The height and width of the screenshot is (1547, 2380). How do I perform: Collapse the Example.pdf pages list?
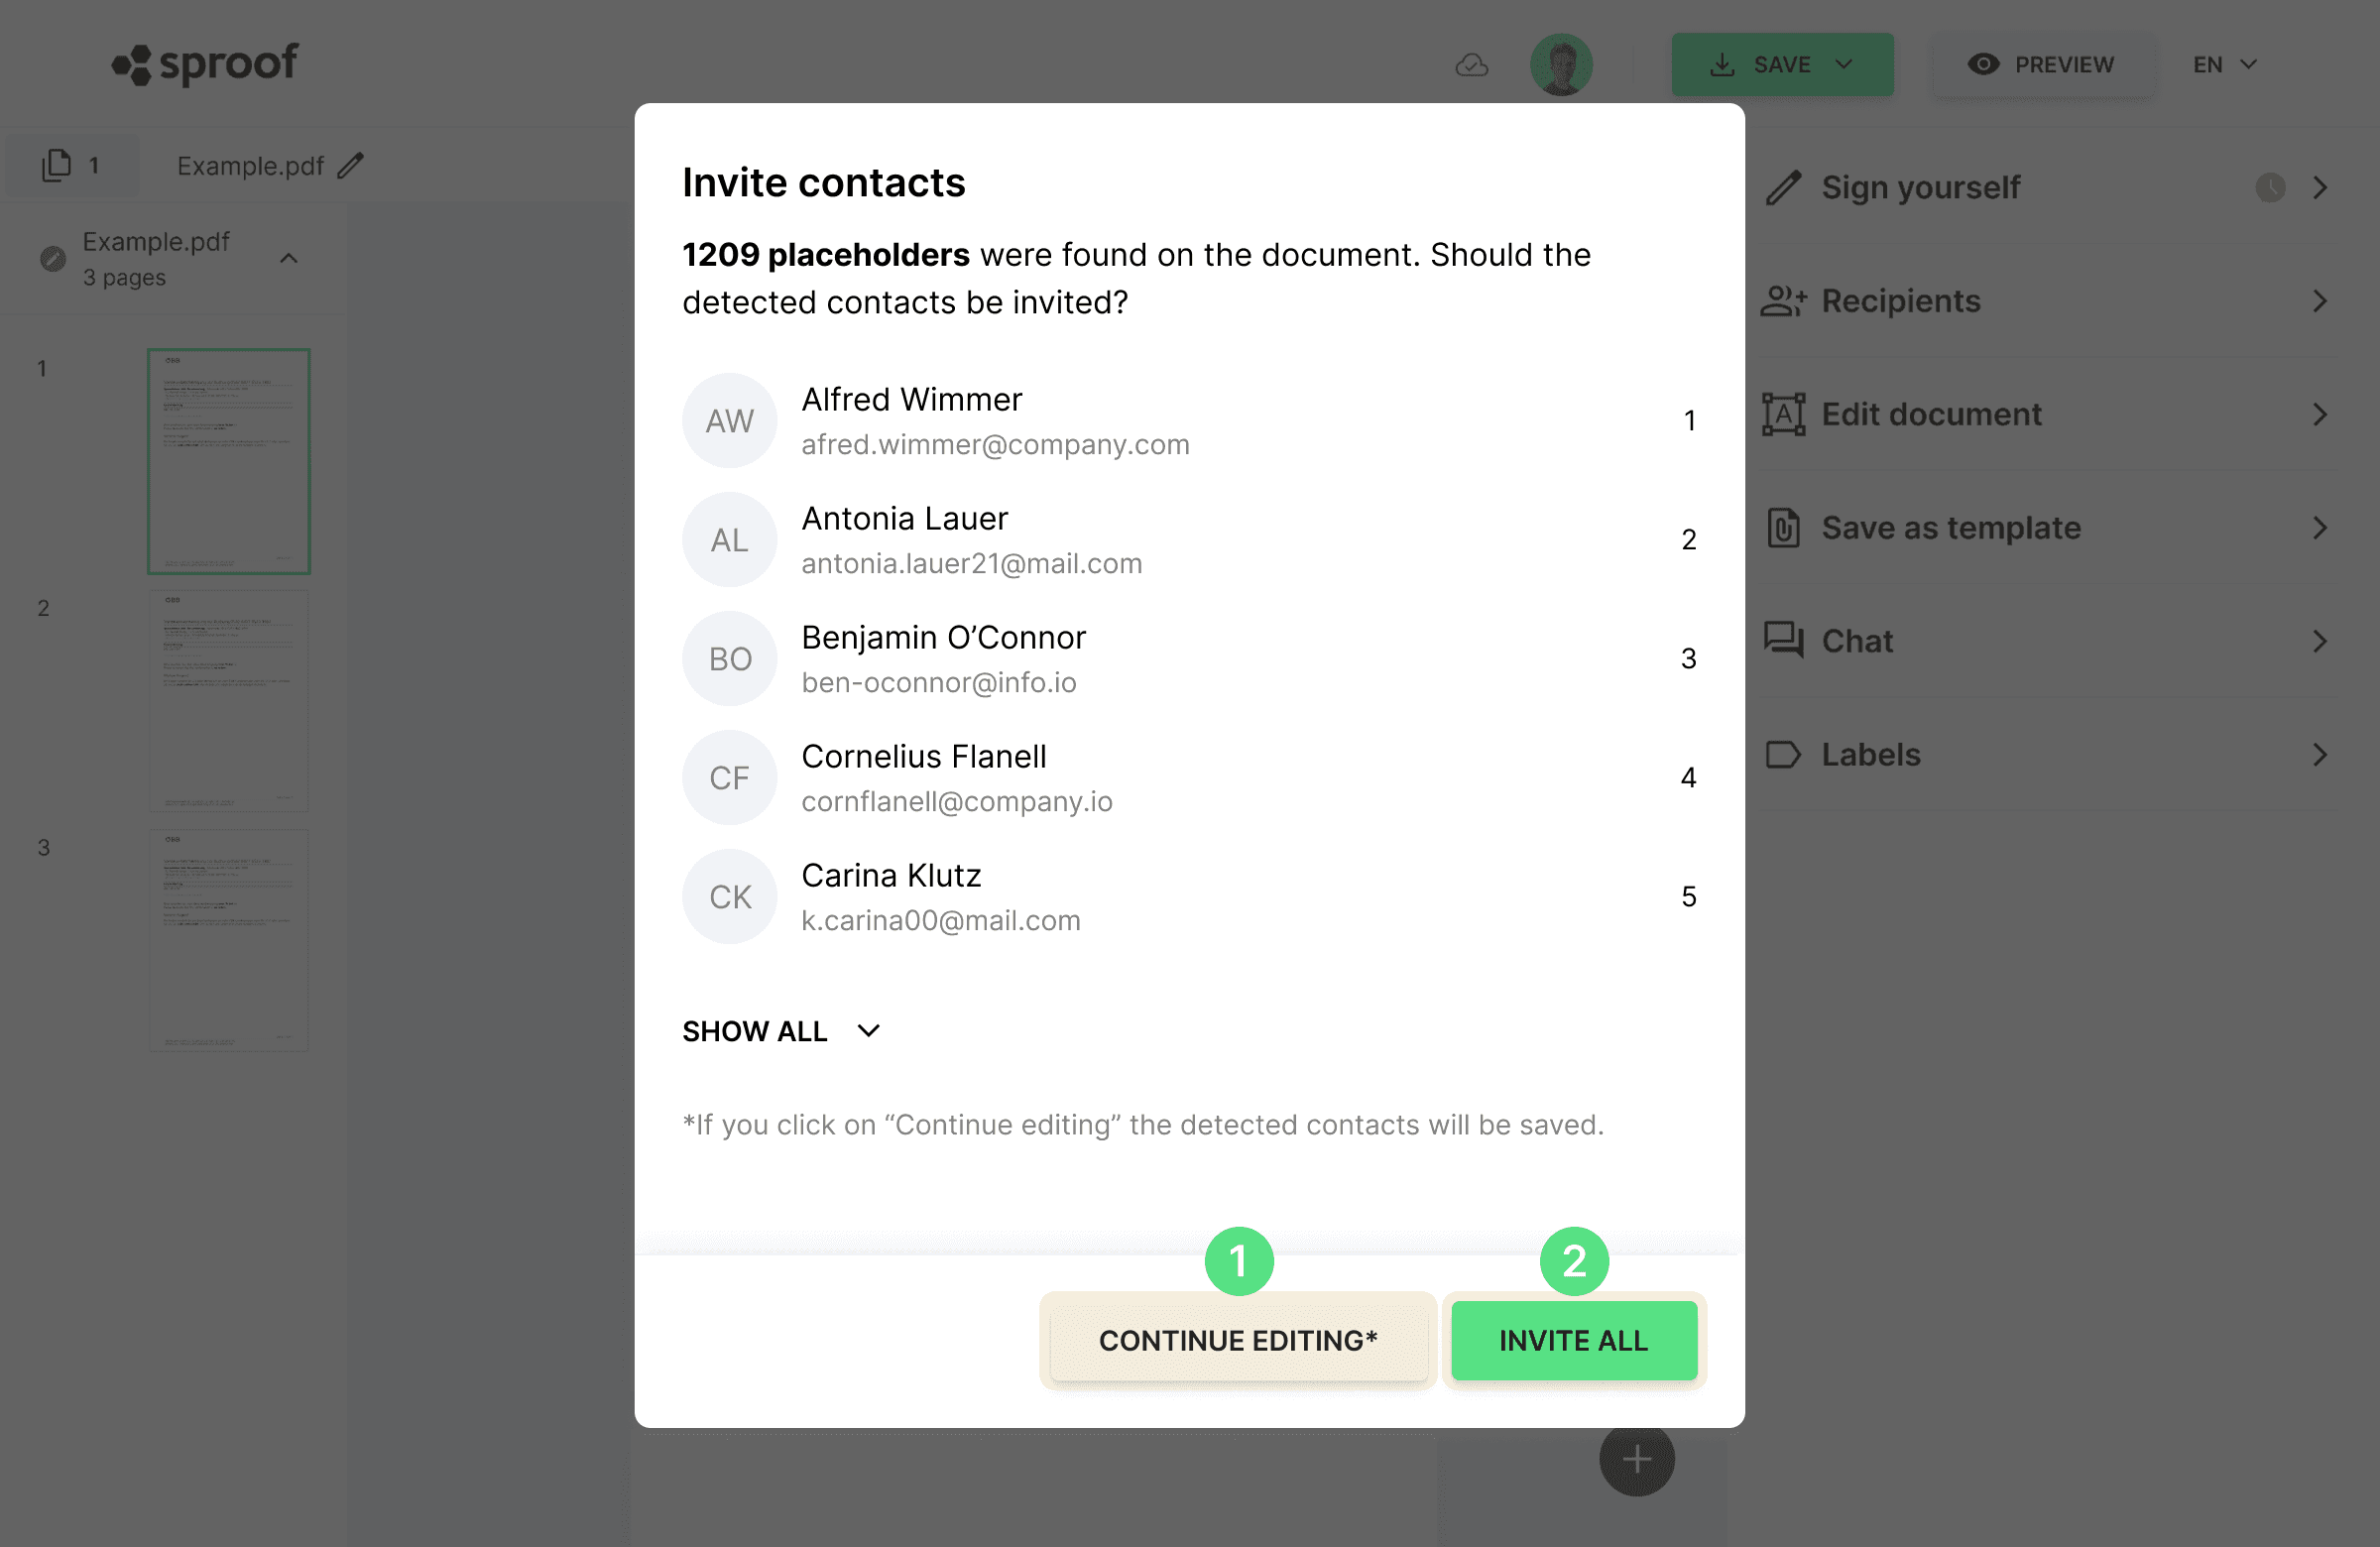pos(289,259)
